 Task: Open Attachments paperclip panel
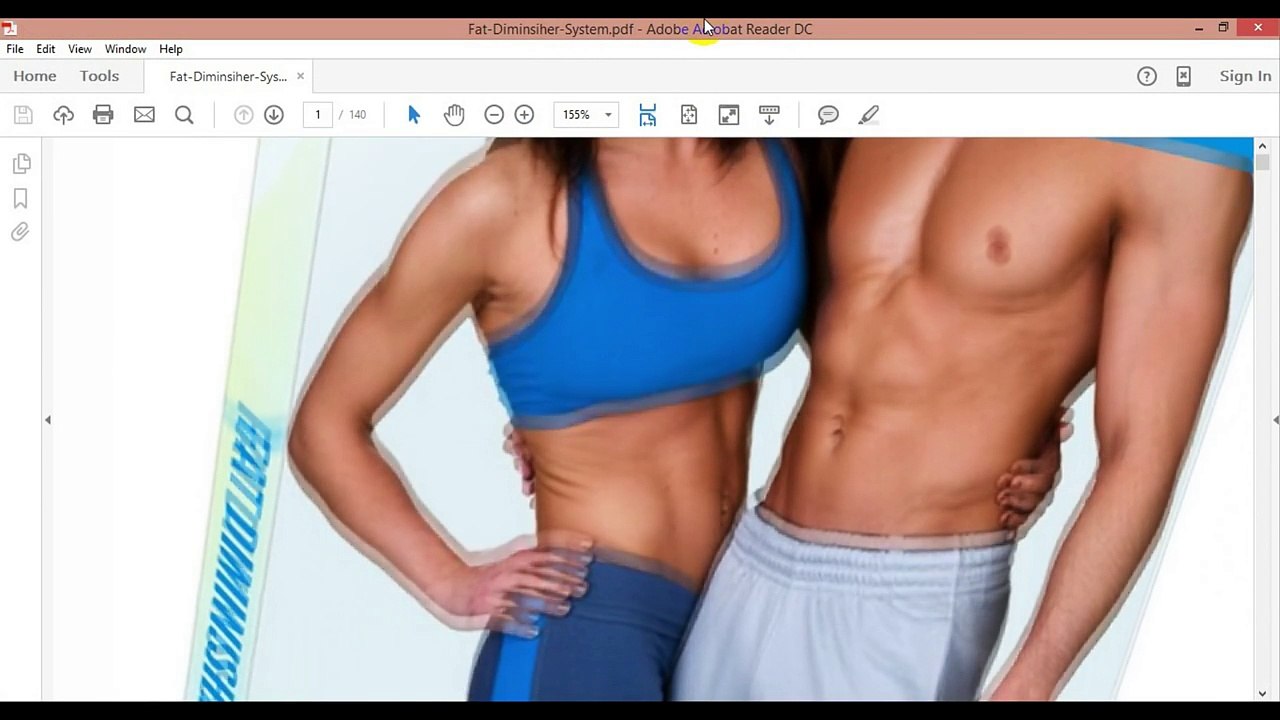tap(20, 232)
